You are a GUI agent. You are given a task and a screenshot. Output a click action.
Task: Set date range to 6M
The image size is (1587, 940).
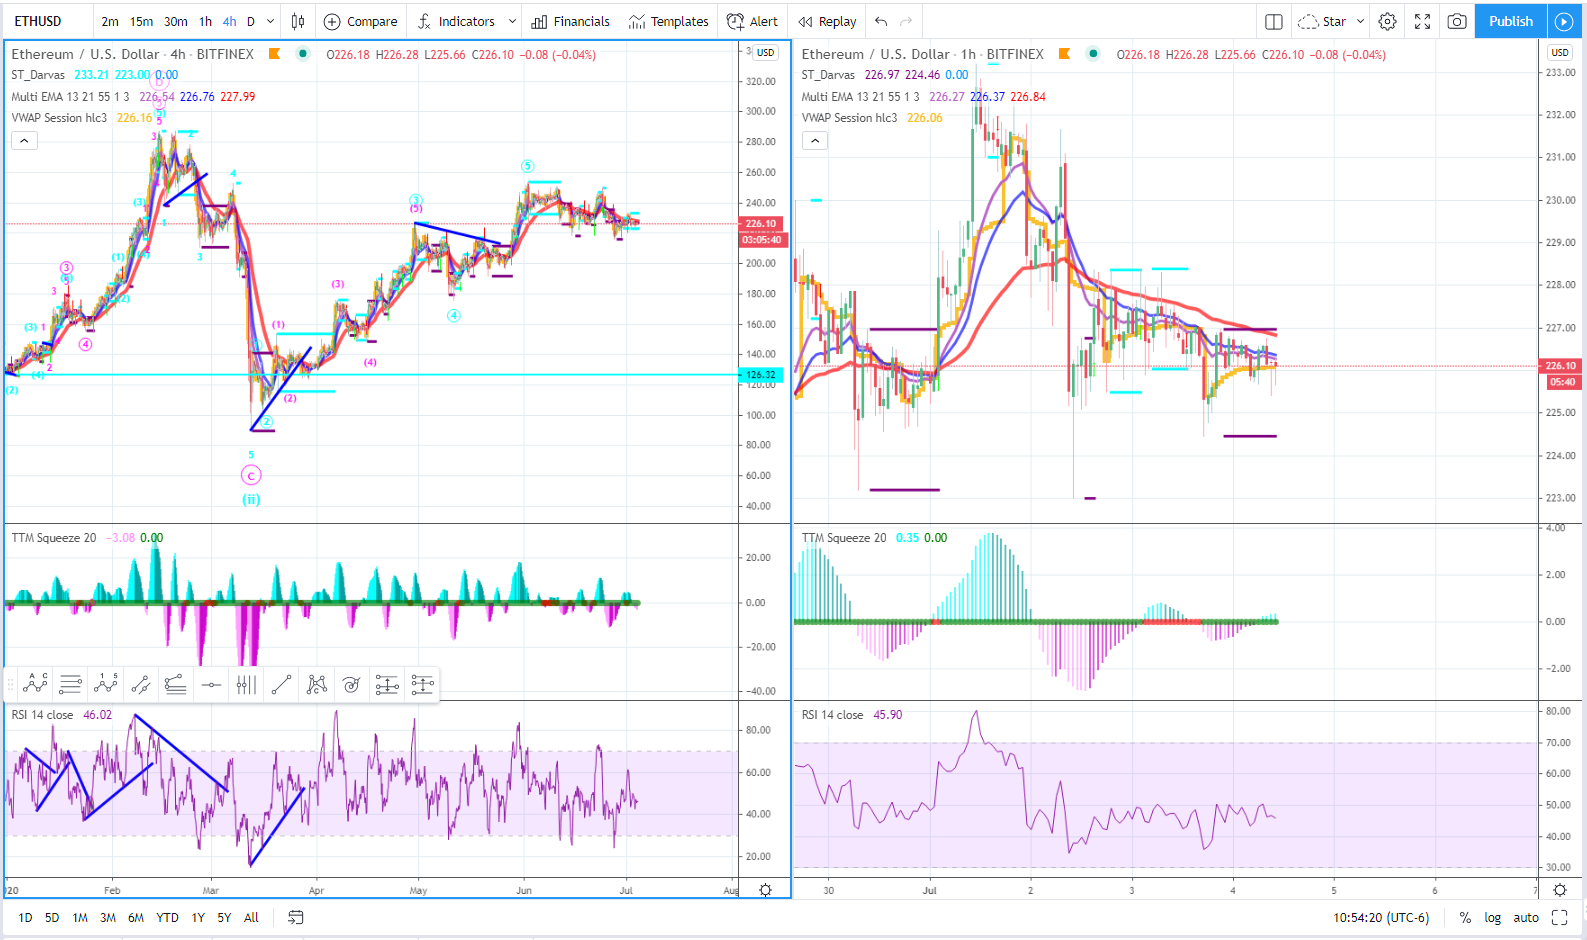(136, 917)
